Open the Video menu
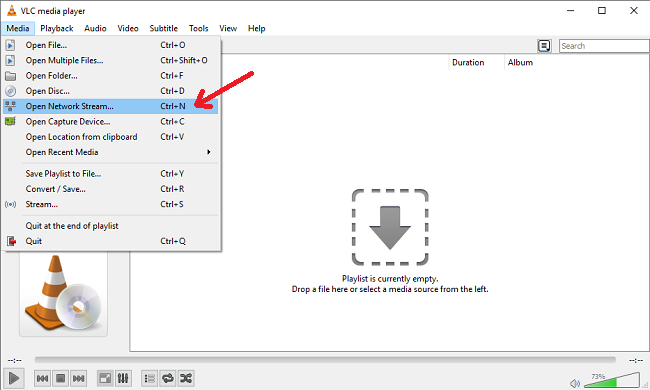The width and height of the screenshot is (650, 390). 128,28
